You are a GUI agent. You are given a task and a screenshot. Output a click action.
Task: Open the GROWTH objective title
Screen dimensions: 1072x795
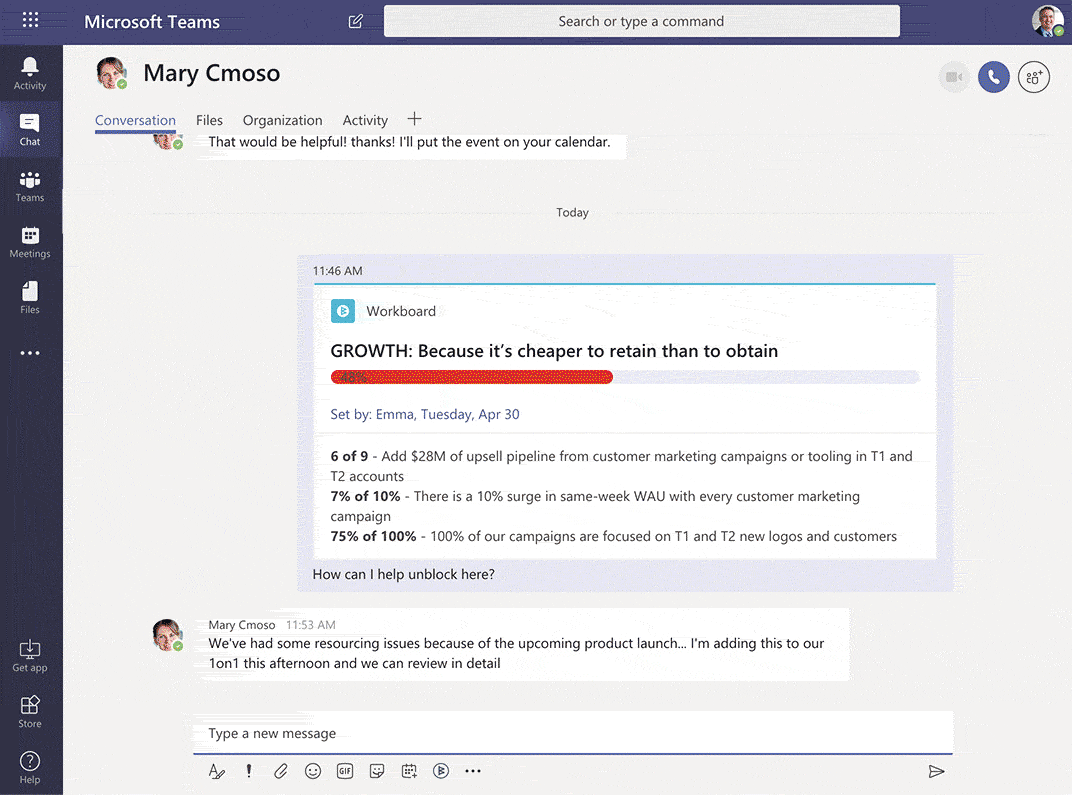pos(554,351)
